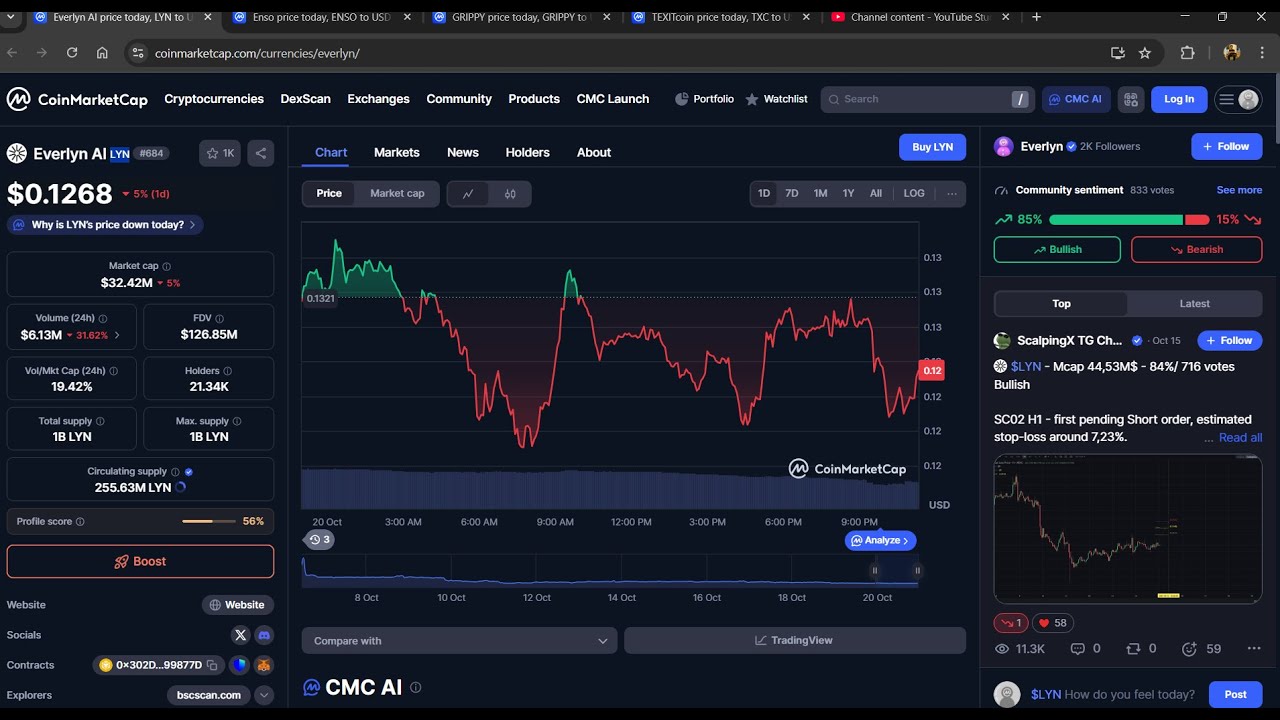This screenshot has width=1280, height=720.
Task: Open ScalpingX post chart thumbnail
Action: pos(1128,529)
